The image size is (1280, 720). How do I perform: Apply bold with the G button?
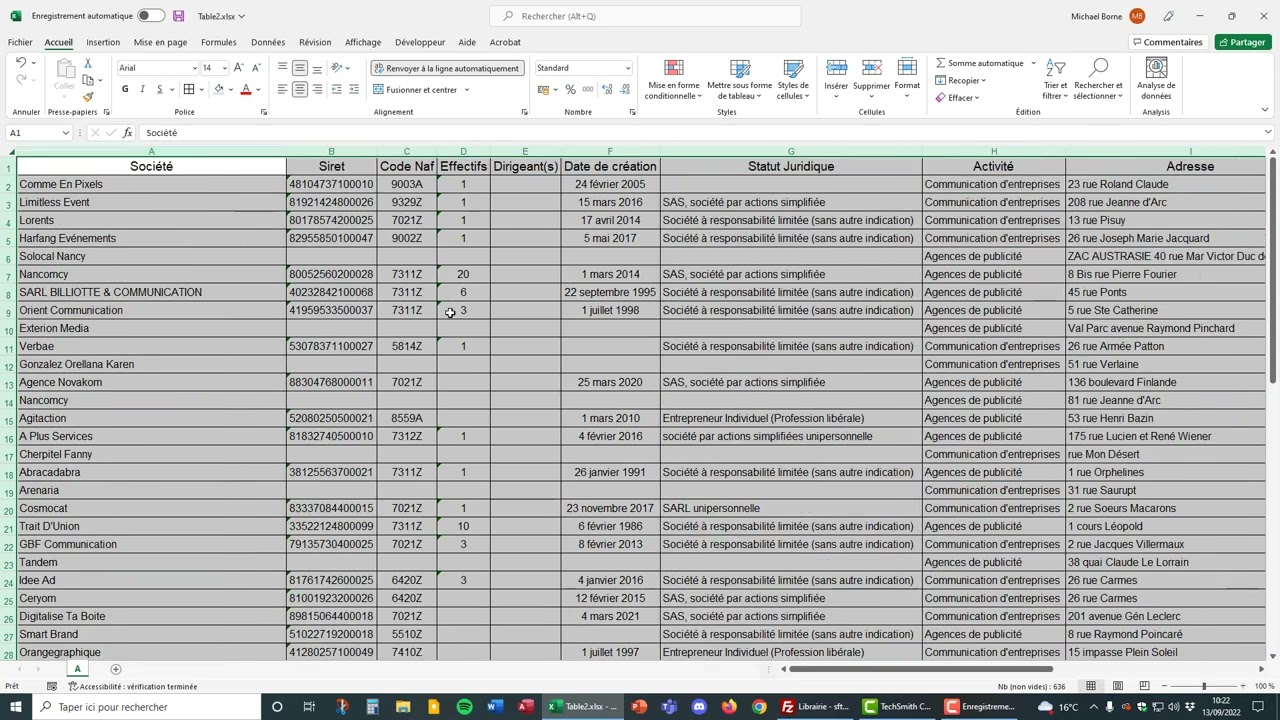click(125, 89)
